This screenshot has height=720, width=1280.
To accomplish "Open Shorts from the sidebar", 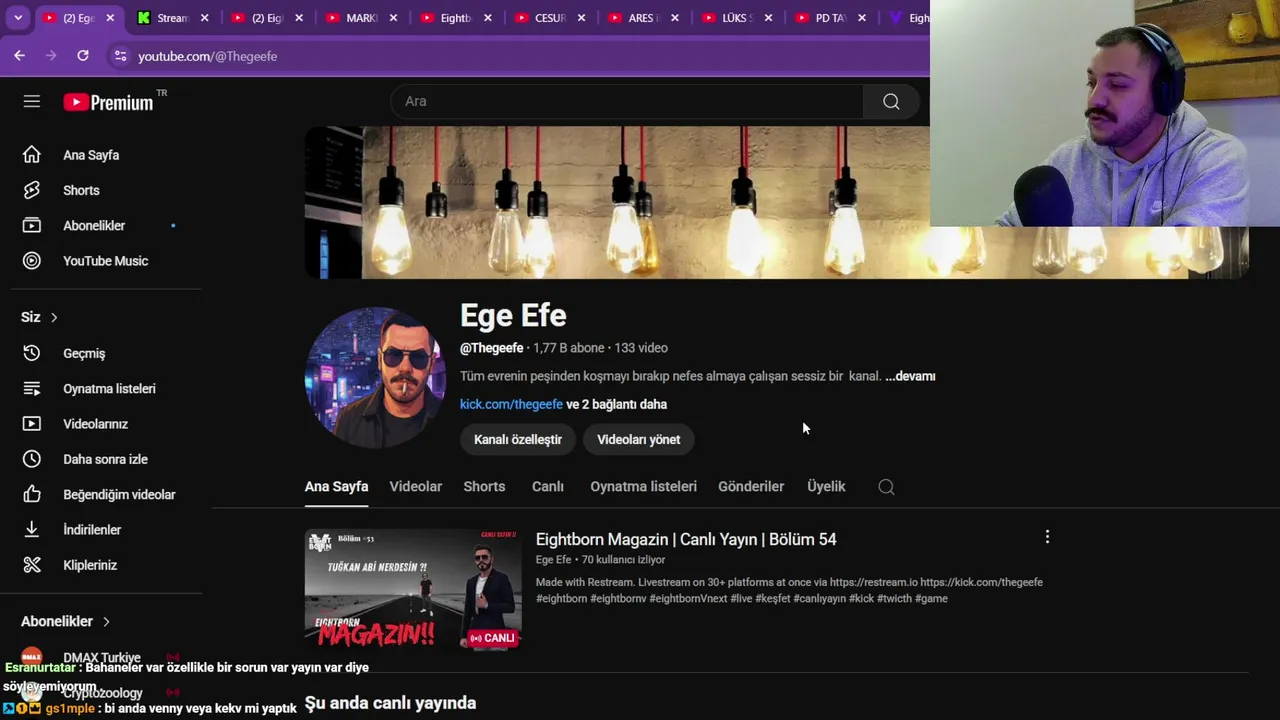I will click(x=81, y=190).
